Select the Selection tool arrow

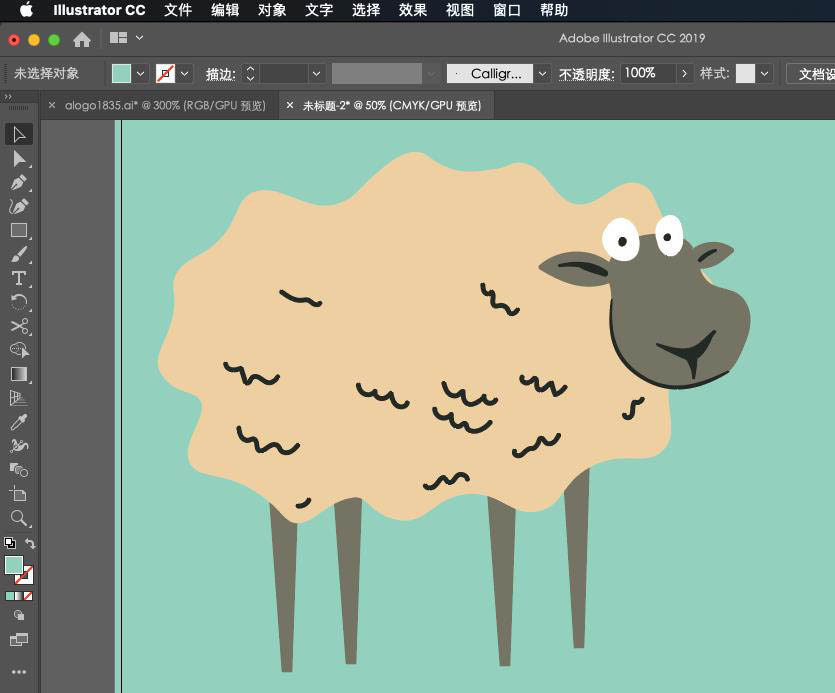coord(19,134)
